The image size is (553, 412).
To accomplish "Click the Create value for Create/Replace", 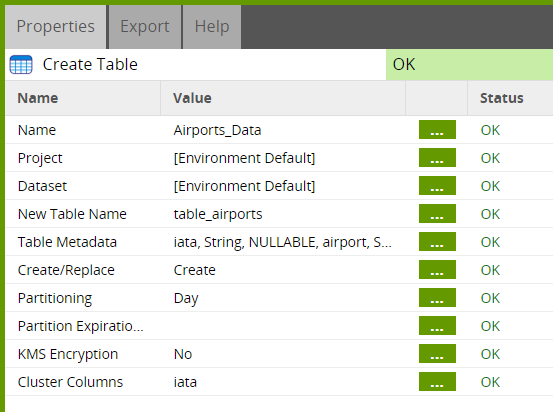I will coord(194,270).
